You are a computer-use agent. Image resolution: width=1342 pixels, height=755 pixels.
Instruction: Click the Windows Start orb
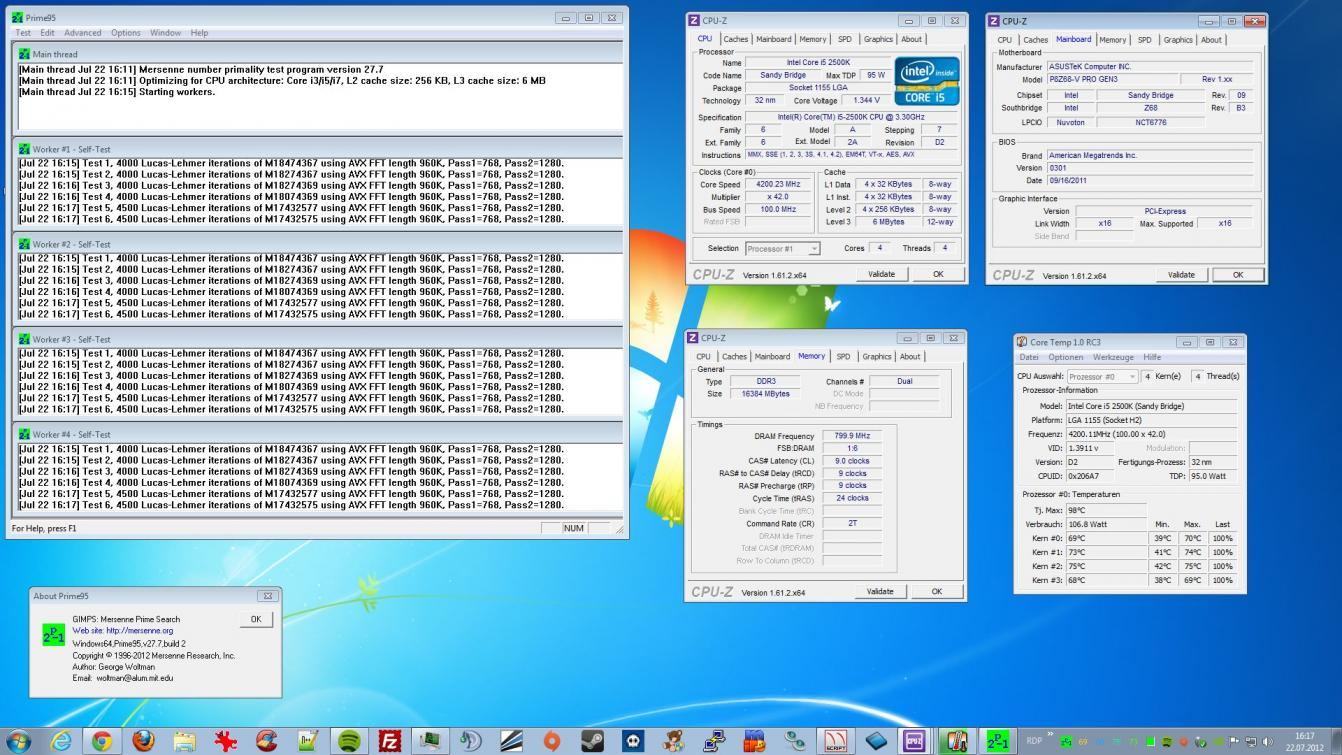[19, 741]
